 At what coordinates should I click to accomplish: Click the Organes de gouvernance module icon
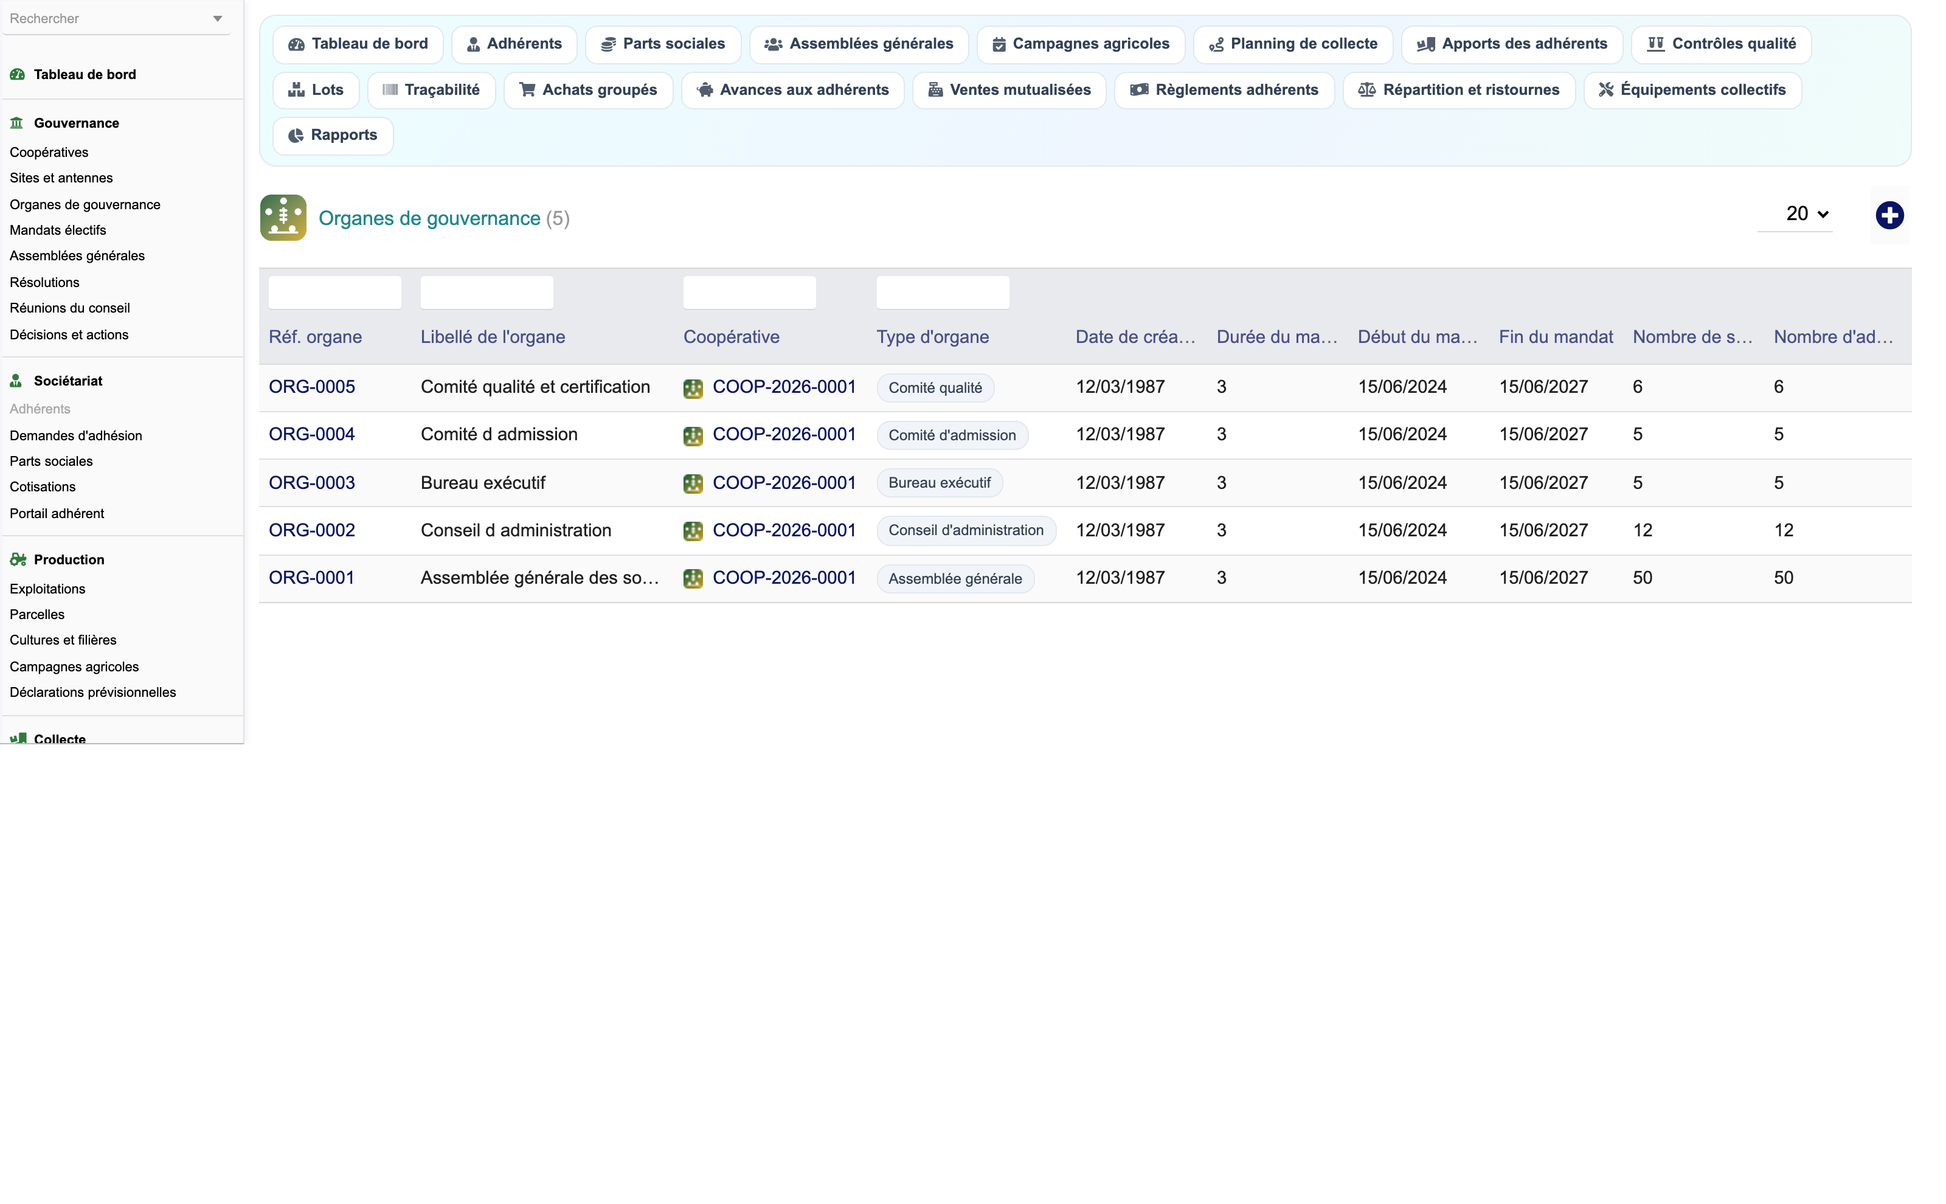click(x=283, y=217)
